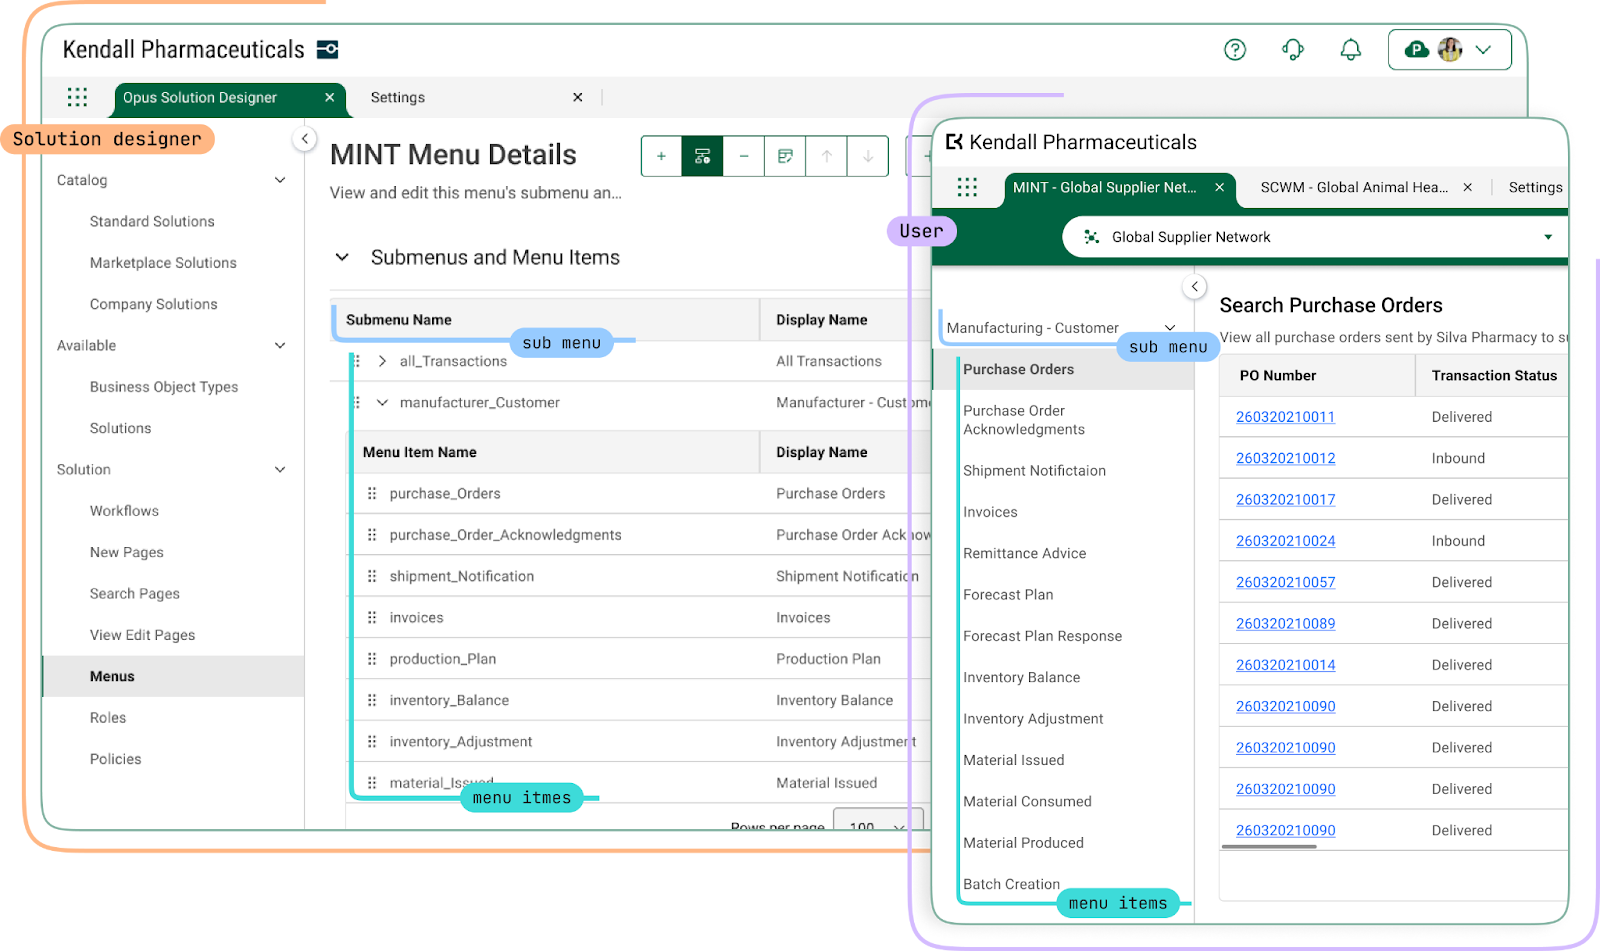Open Workflows in the sidebar
The image size is (1600, 951).
point(124,511)
